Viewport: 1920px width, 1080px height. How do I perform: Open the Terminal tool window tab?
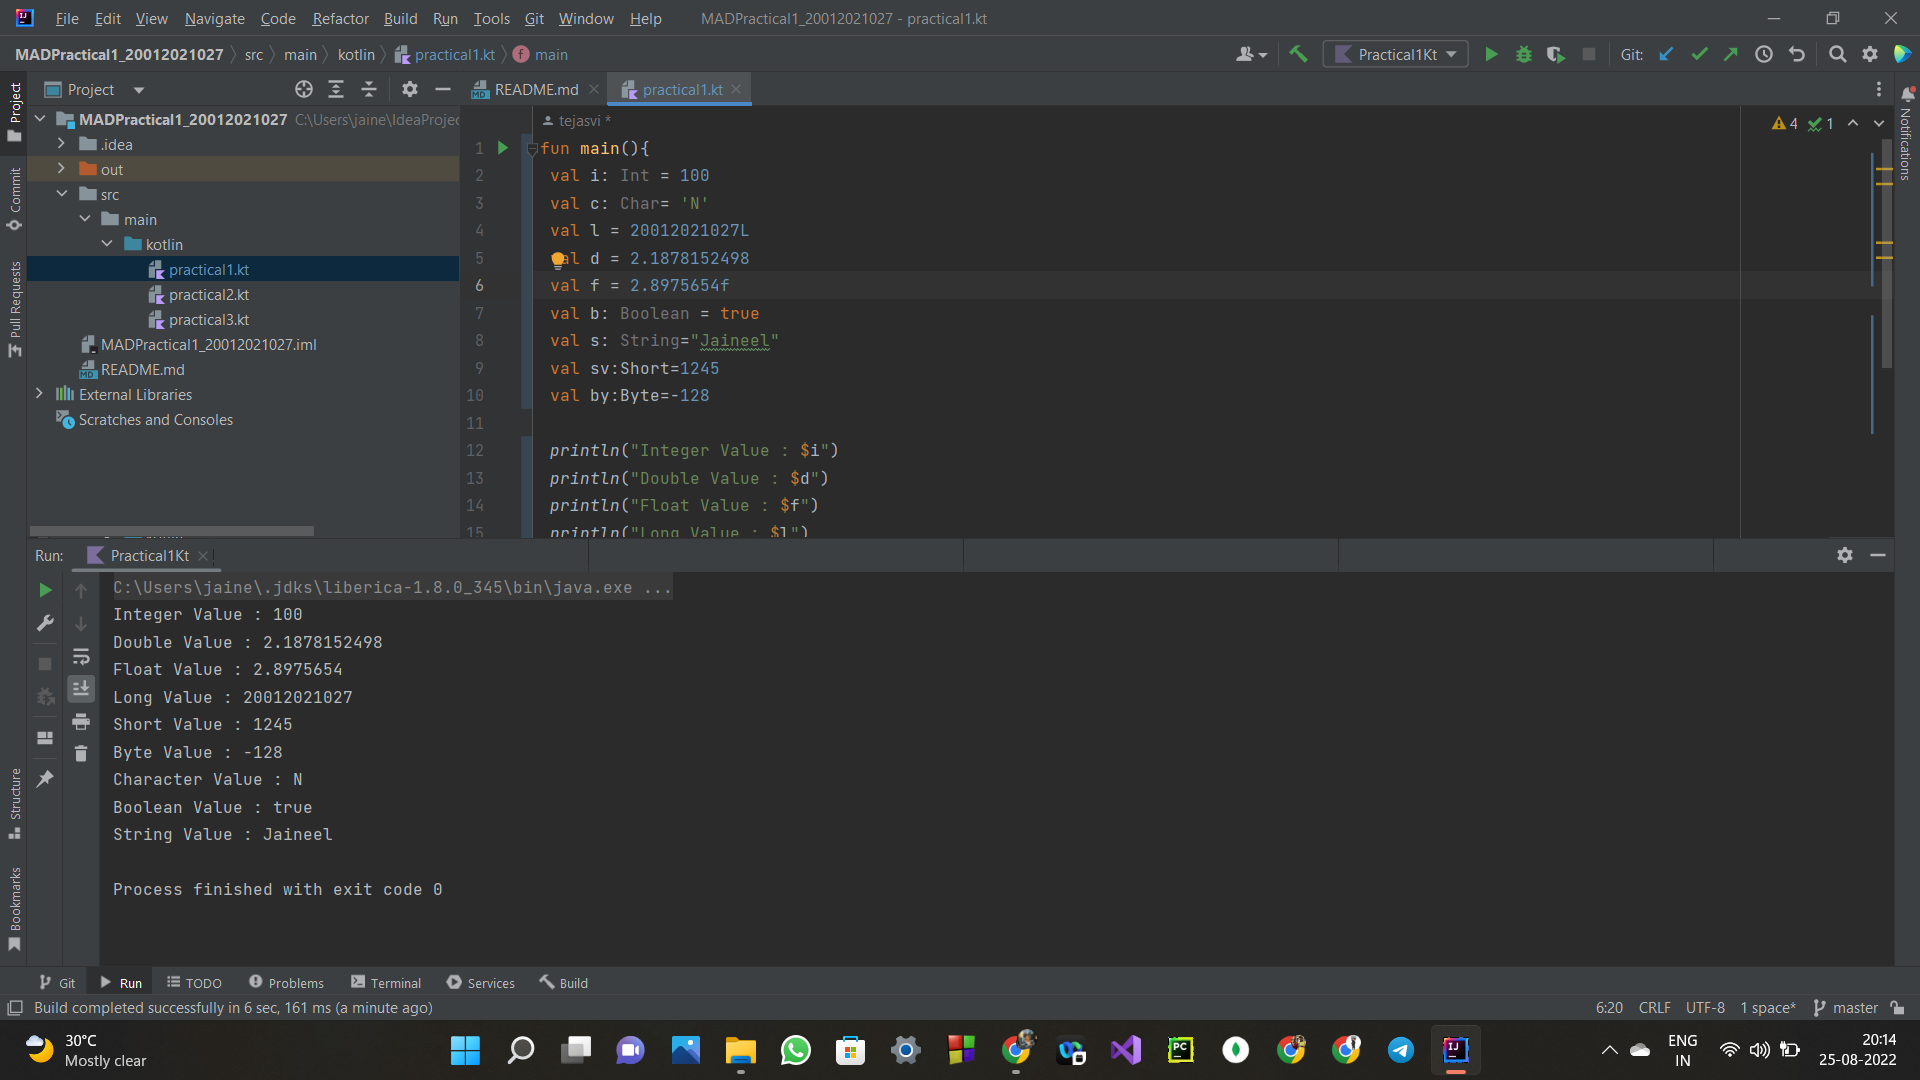click(x=386, y=983)
